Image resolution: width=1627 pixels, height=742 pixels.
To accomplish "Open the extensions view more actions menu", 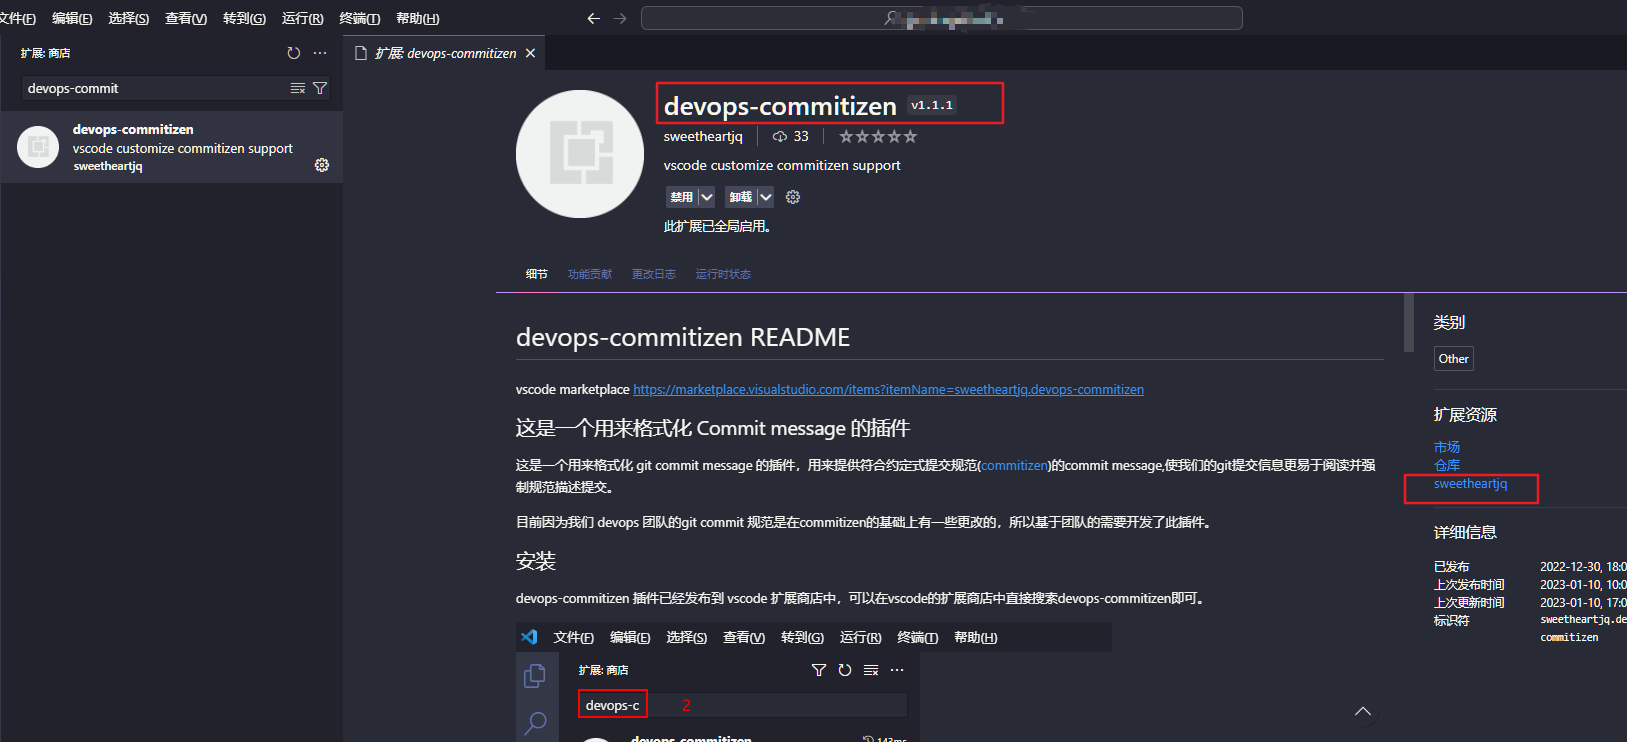I will pos(320,53).
